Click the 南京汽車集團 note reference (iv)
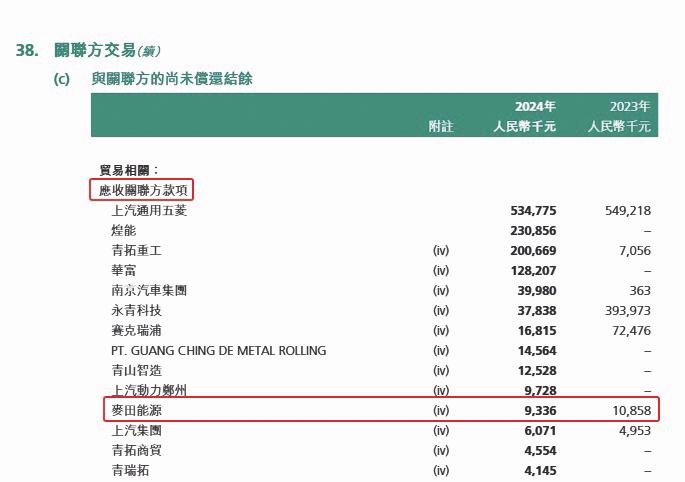The height and width of the screenshot is (482, 685). coord(440,291)
